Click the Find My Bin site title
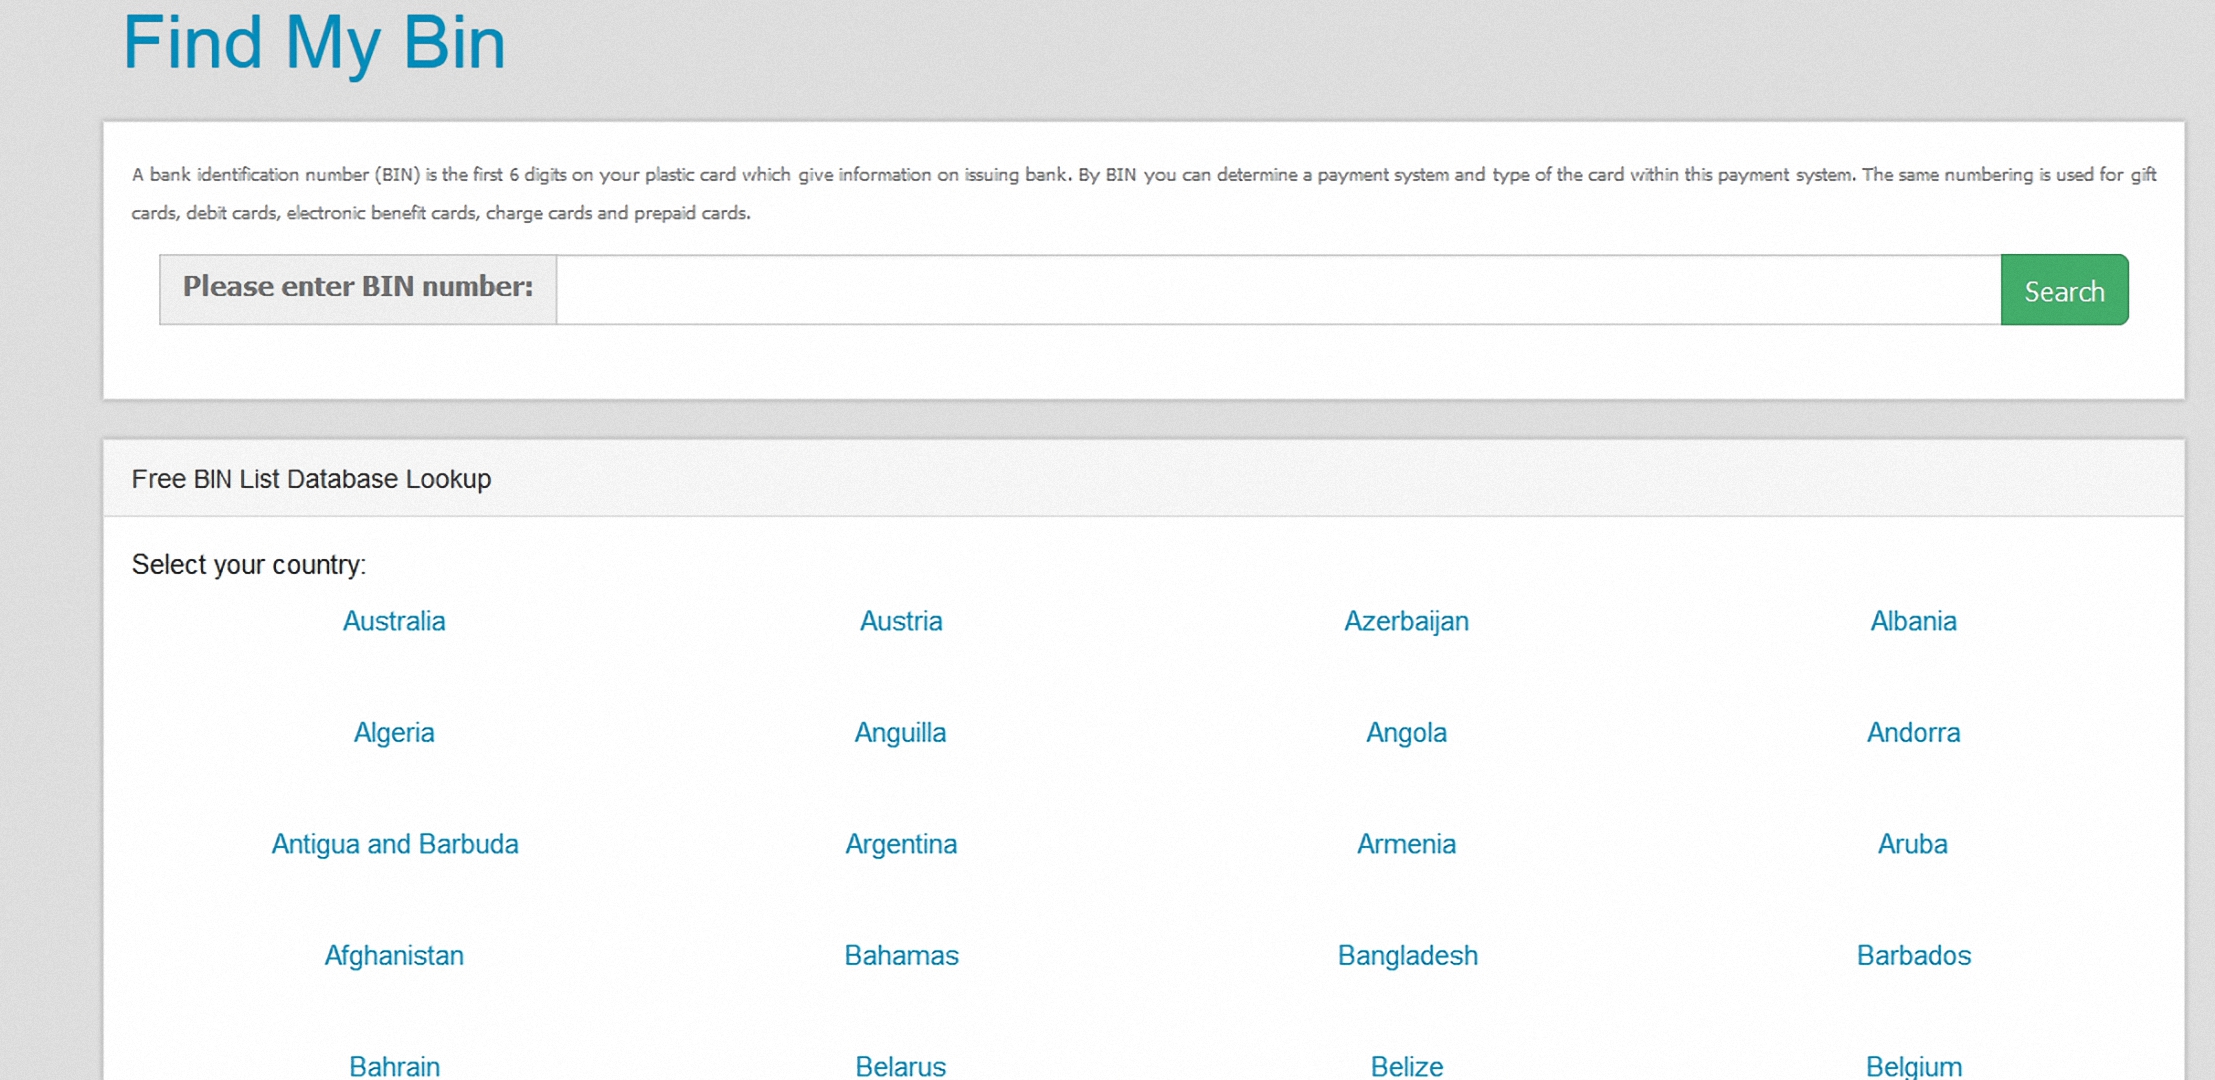 click(314, 43)
